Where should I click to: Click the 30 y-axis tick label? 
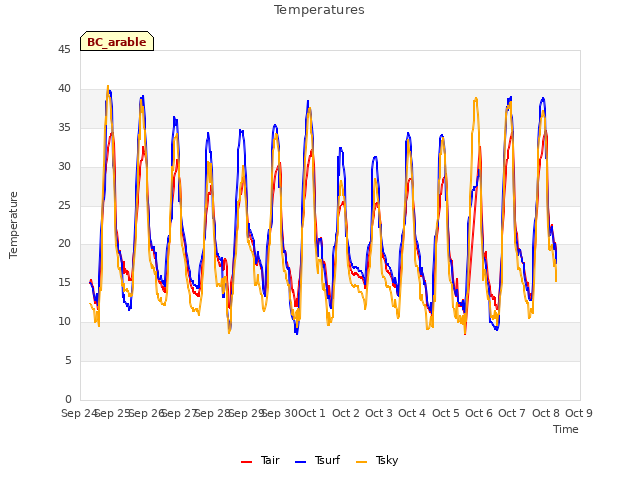click(x=64, y=167)
